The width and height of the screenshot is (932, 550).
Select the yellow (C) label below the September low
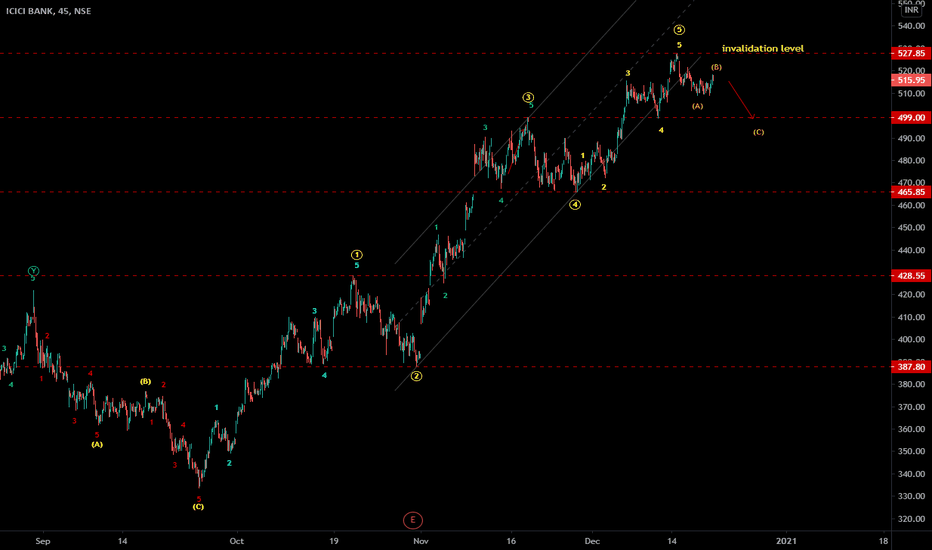click(x=198, y=507)
